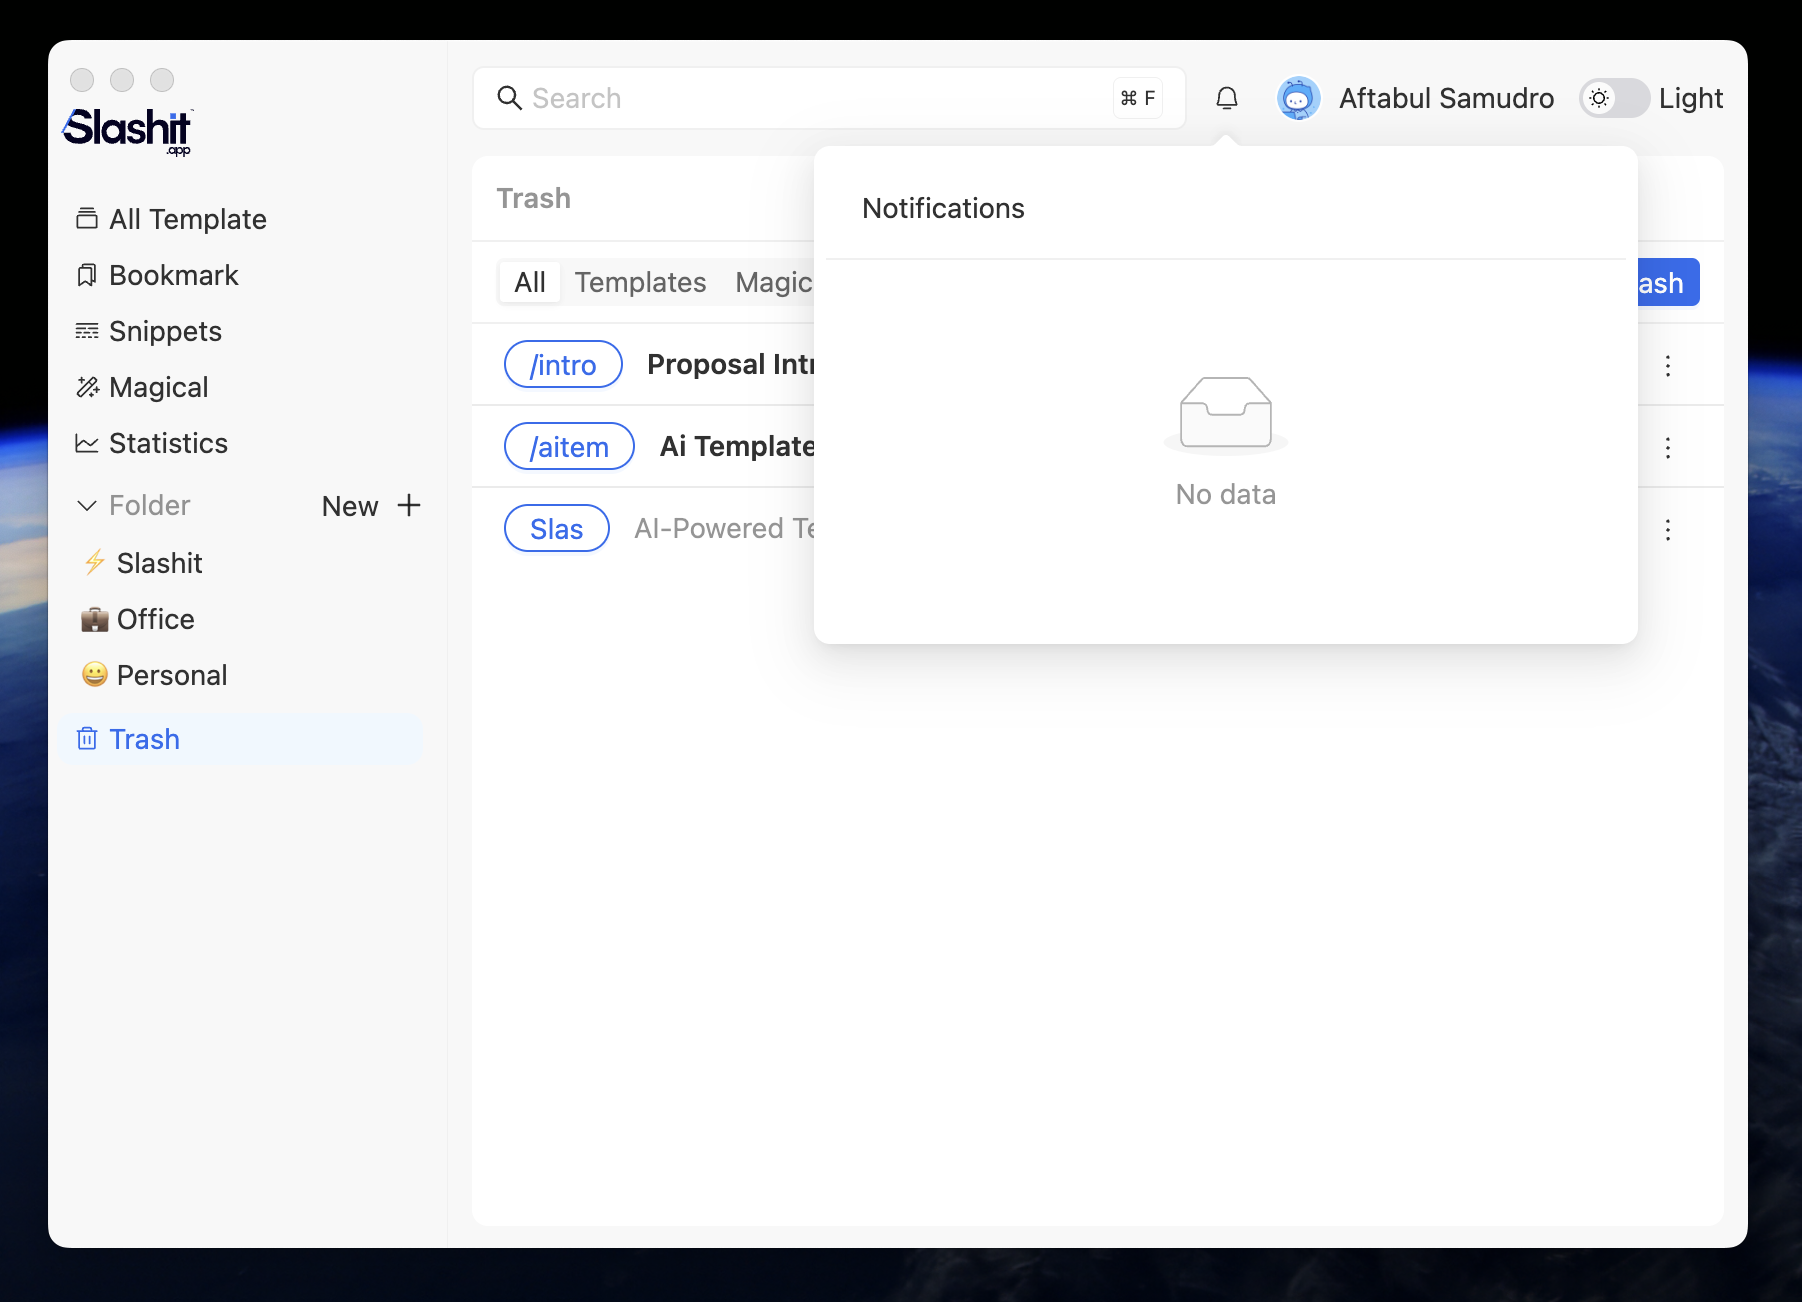
Task: Click the Slas shortcut tag
Action: [x=557, y=529]
